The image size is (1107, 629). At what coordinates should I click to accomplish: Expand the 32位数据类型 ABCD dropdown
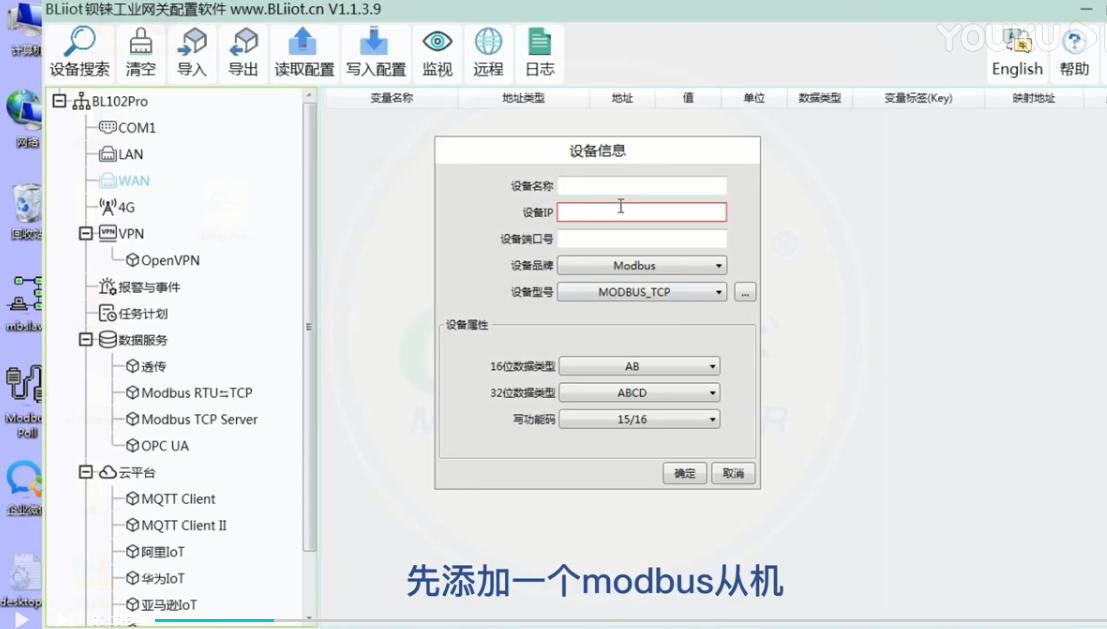[639, 393]
